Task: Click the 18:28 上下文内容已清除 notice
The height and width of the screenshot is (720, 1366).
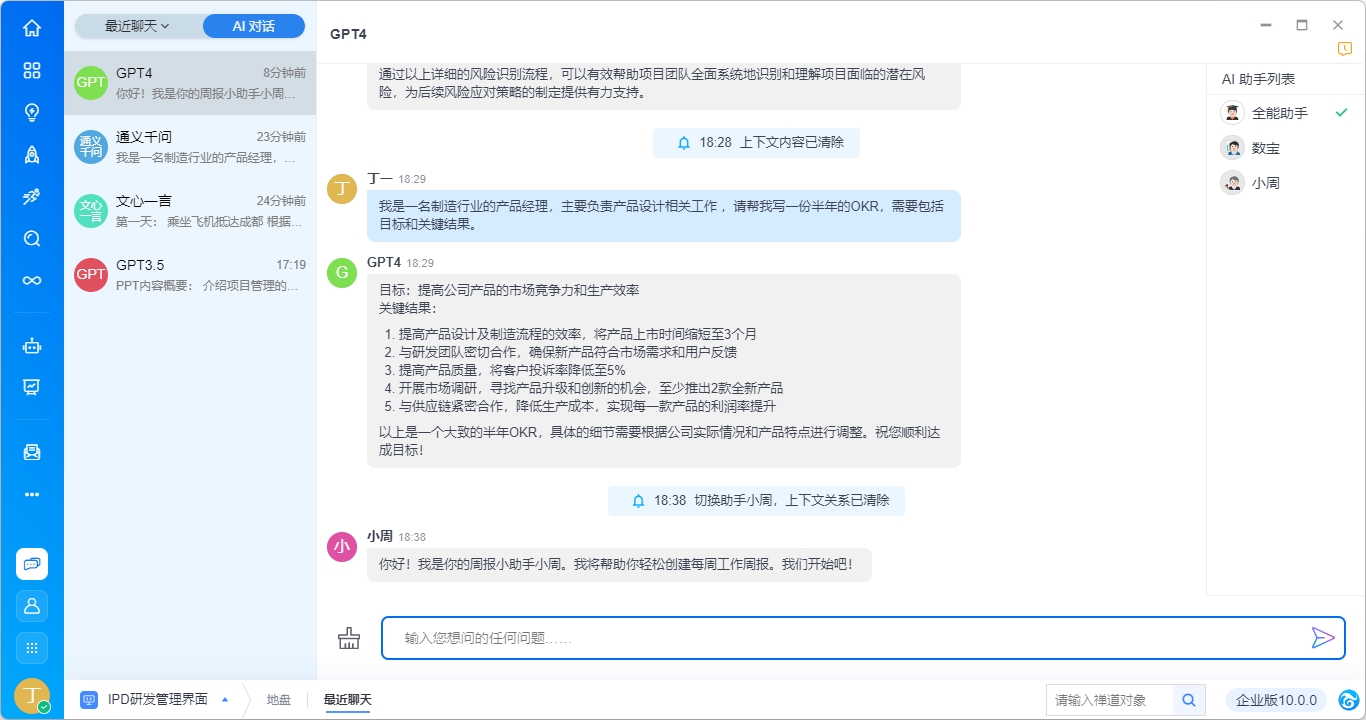Action: pyautogui.click(x=756, y=143)
